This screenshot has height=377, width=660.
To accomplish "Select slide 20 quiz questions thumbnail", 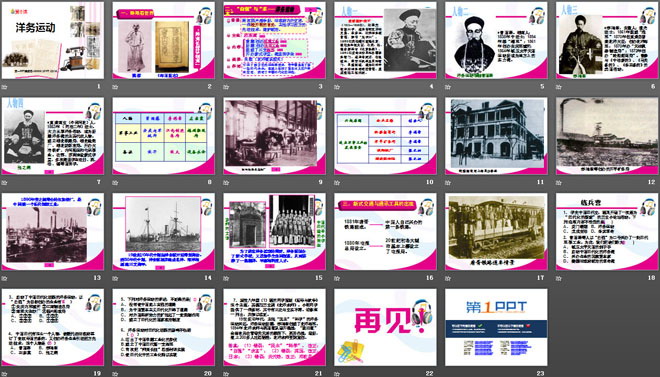I will coord(163,327).
